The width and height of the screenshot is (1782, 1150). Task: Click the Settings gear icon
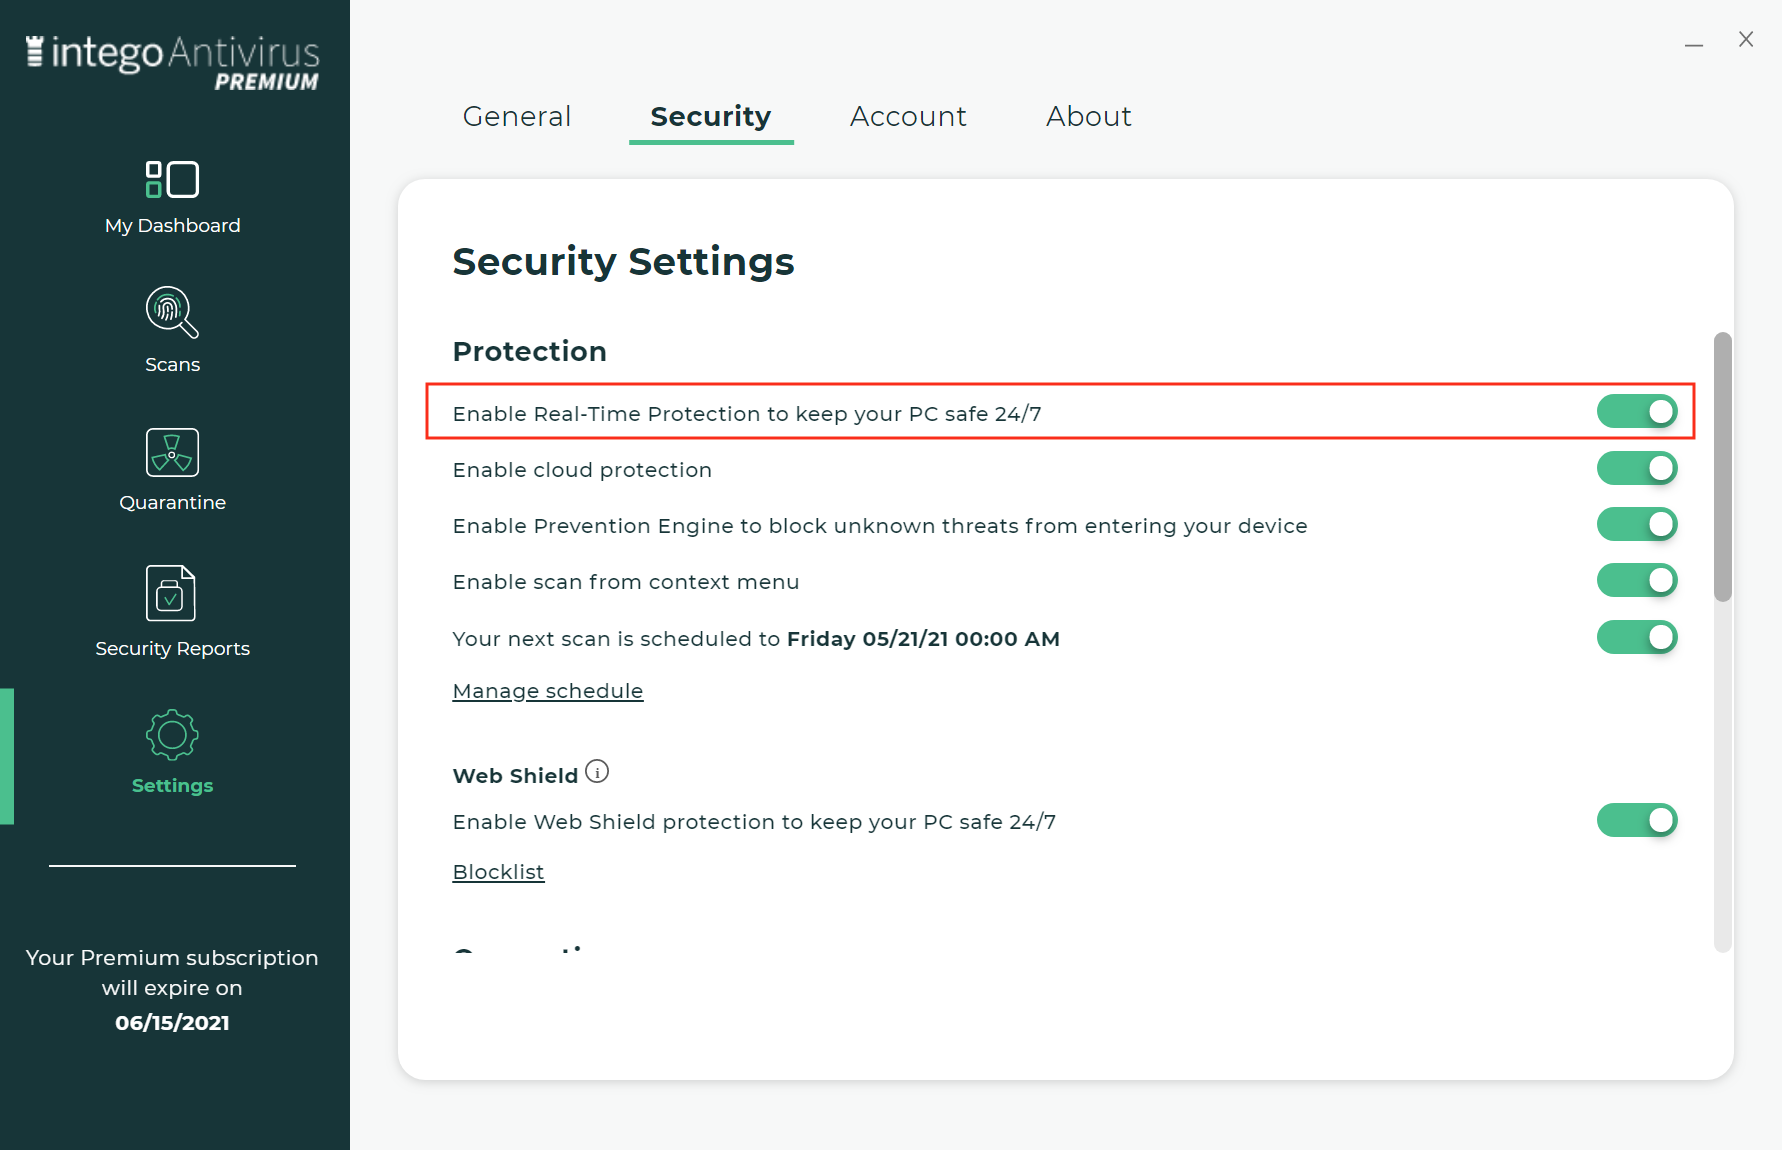point(172,735)
